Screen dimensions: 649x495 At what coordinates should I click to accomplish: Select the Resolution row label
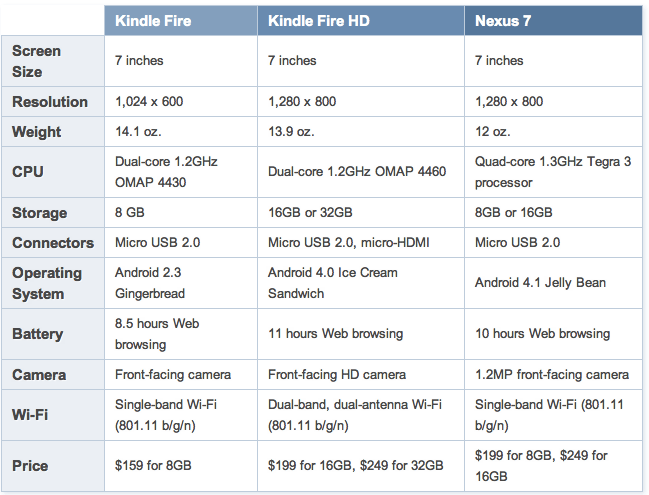pyautogui.click(x=50, y=102)
